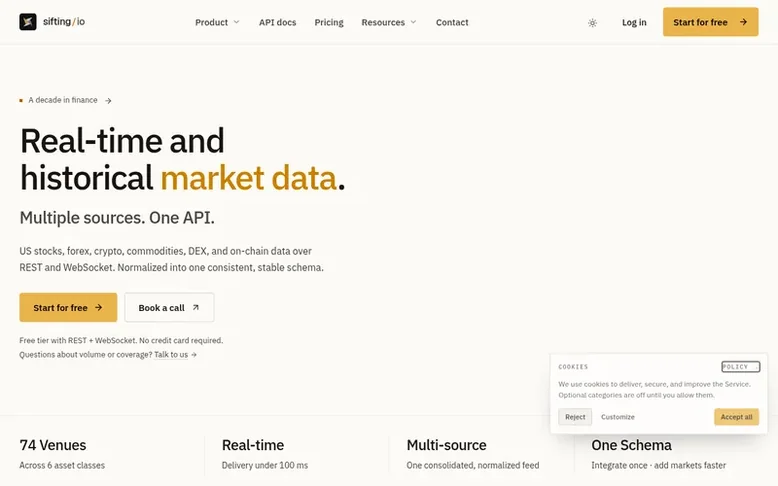Click 'Delivery under 100 ms' text
The height and width of the screenshot is (486, 778).
264,466
